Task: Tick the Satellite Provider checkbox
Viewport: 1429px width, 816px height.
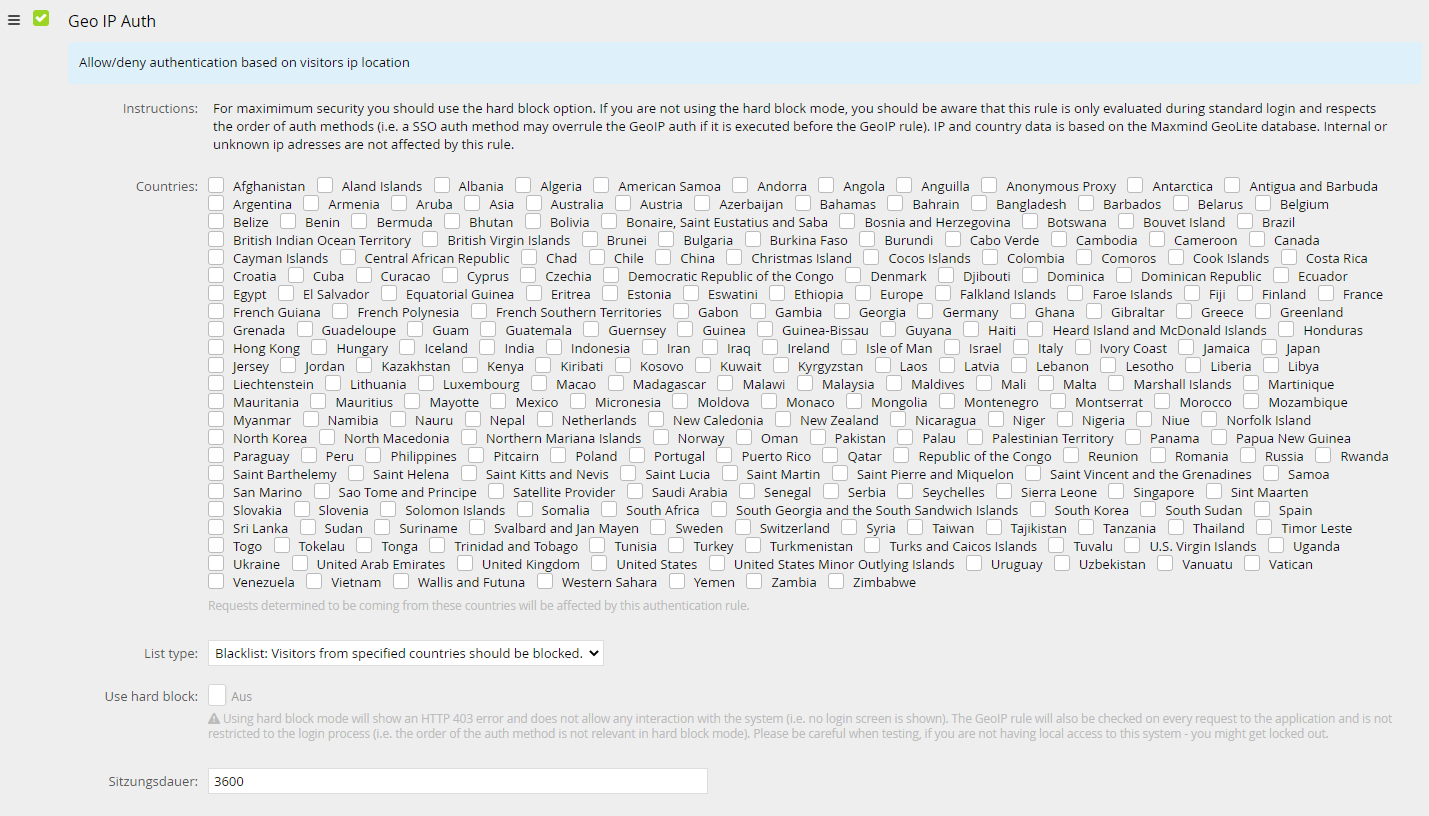Action: tap(496, 491)
